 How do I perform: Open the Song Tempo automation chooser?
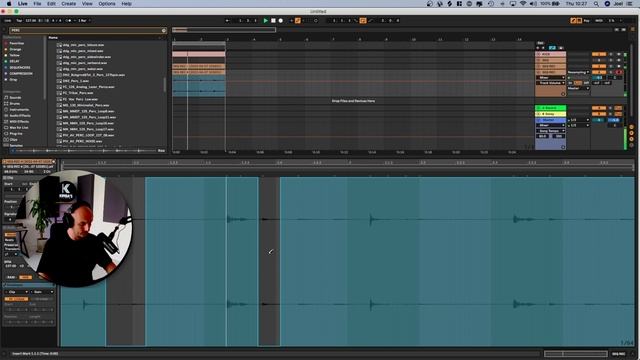click(x=550, y=131)
